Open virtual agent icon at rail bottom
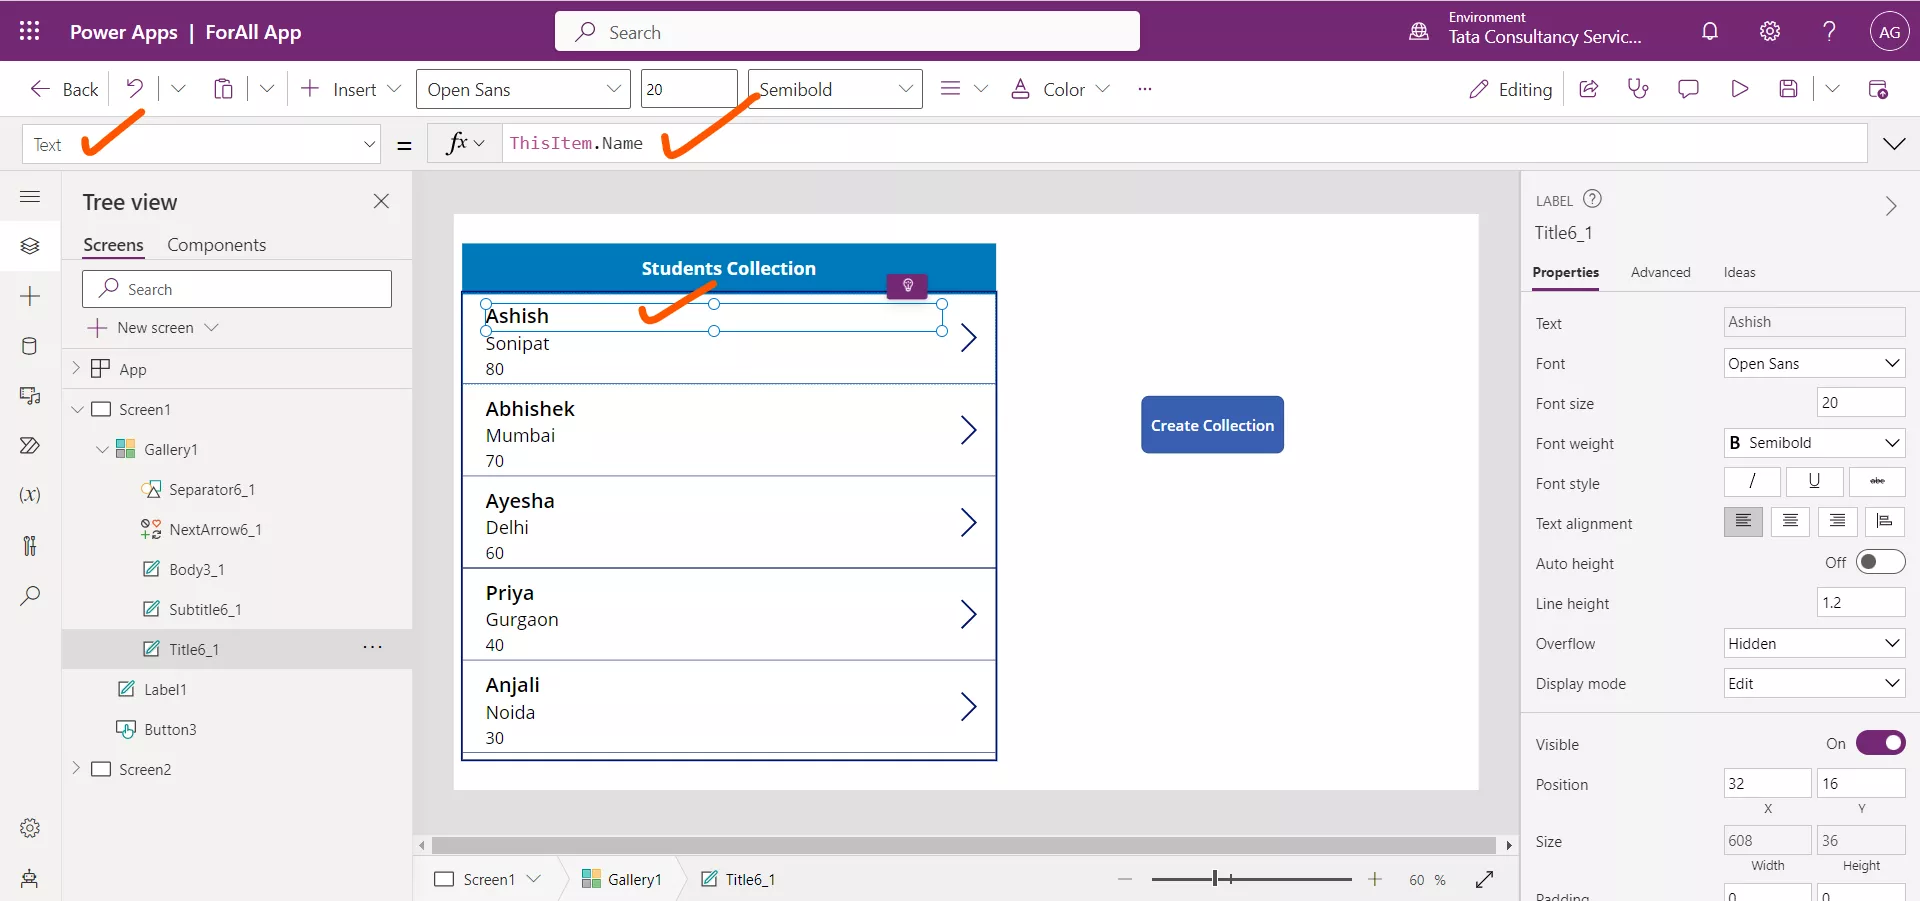Viewport: 1920px width, 901px height. (30, 878)
